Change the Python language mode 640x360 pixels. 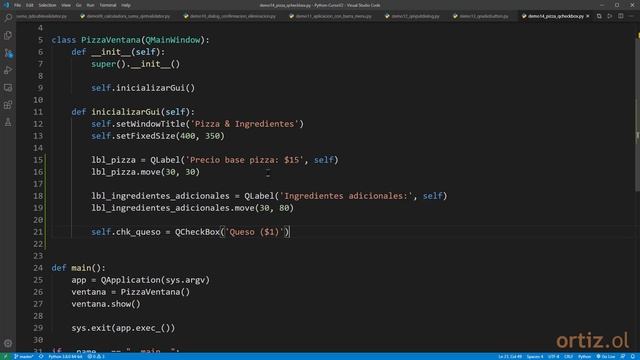click(x=584, y=356)
